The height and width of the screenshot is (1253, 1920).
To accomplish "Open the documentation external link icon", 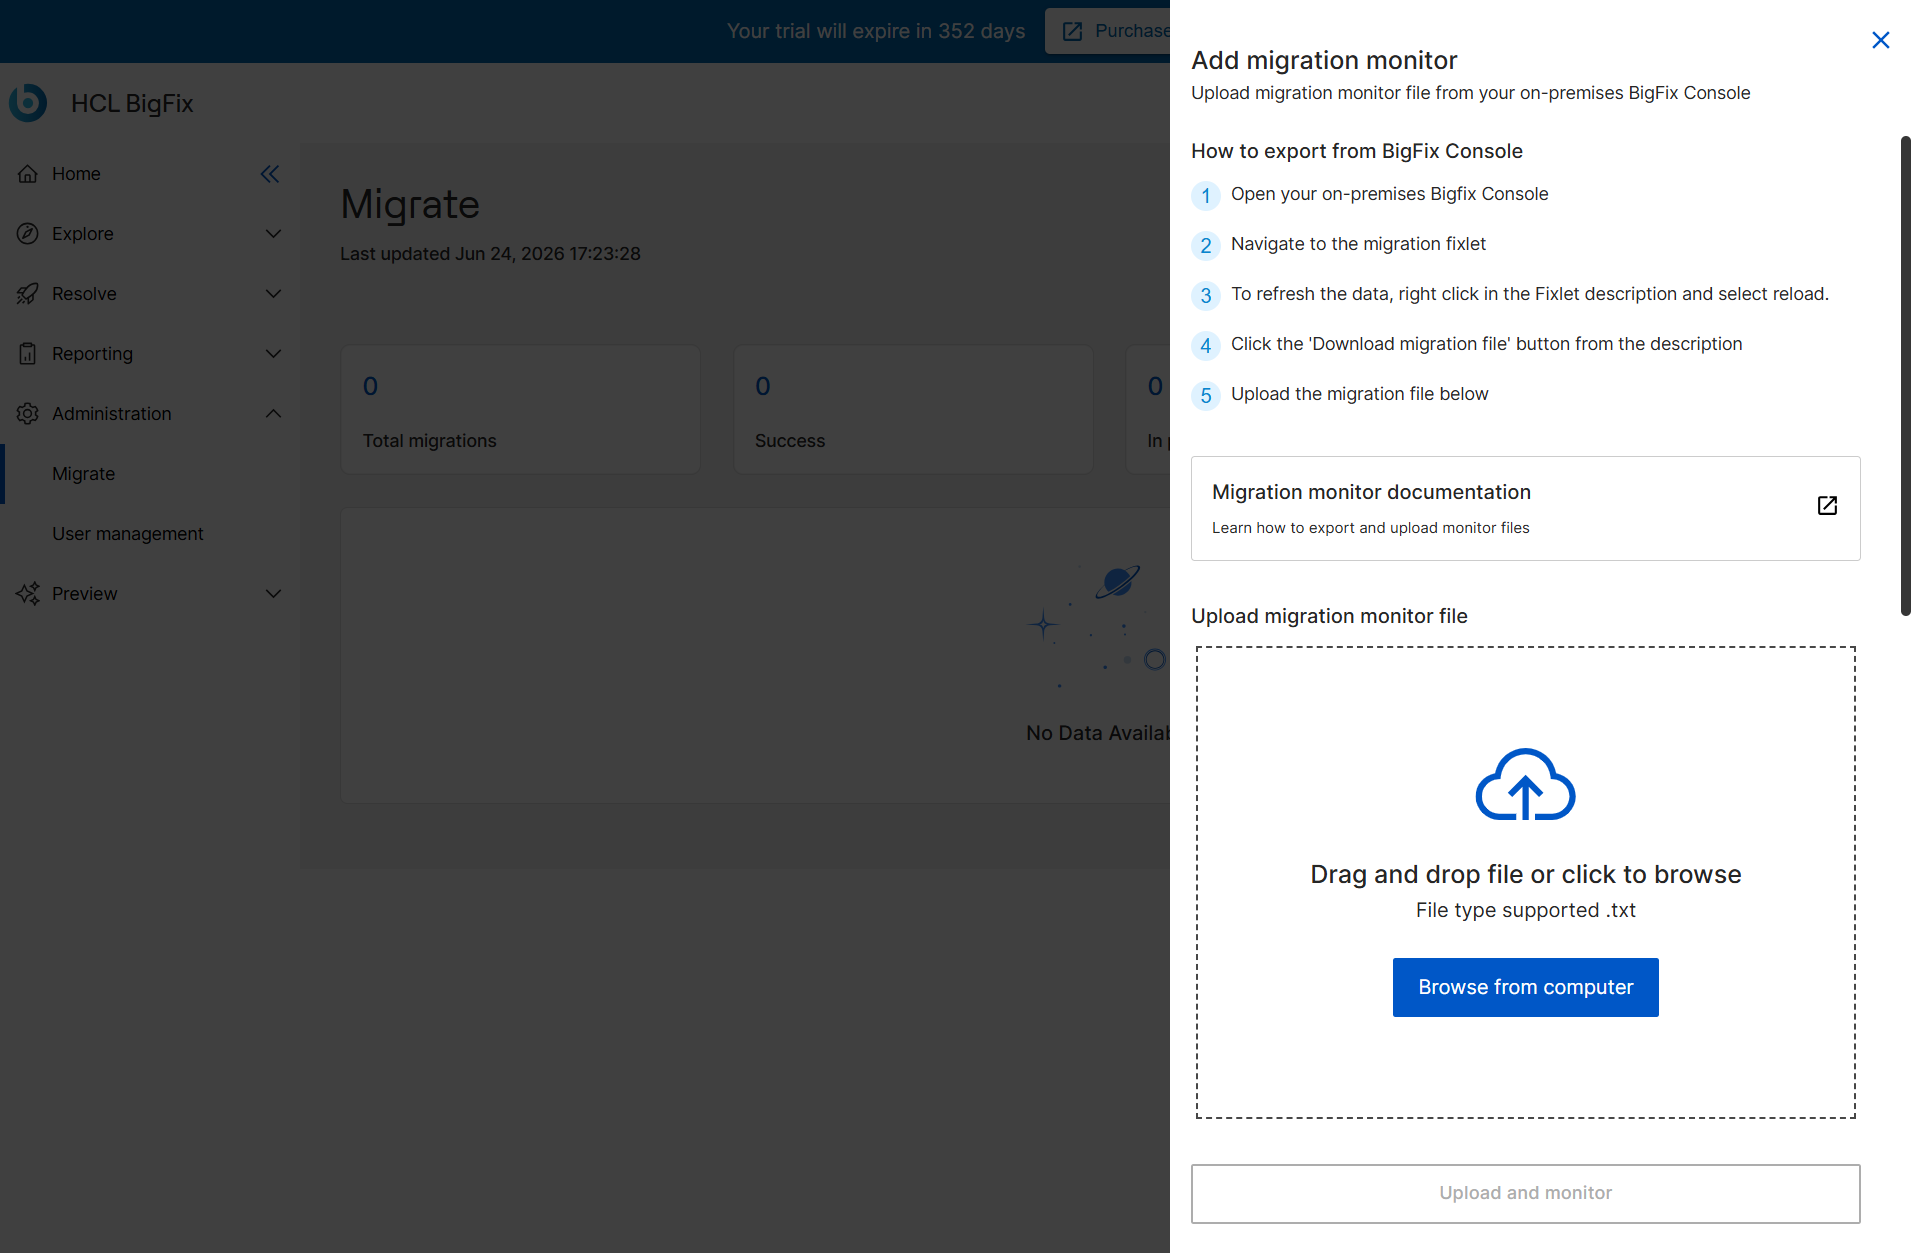I will pos(1827,506).
